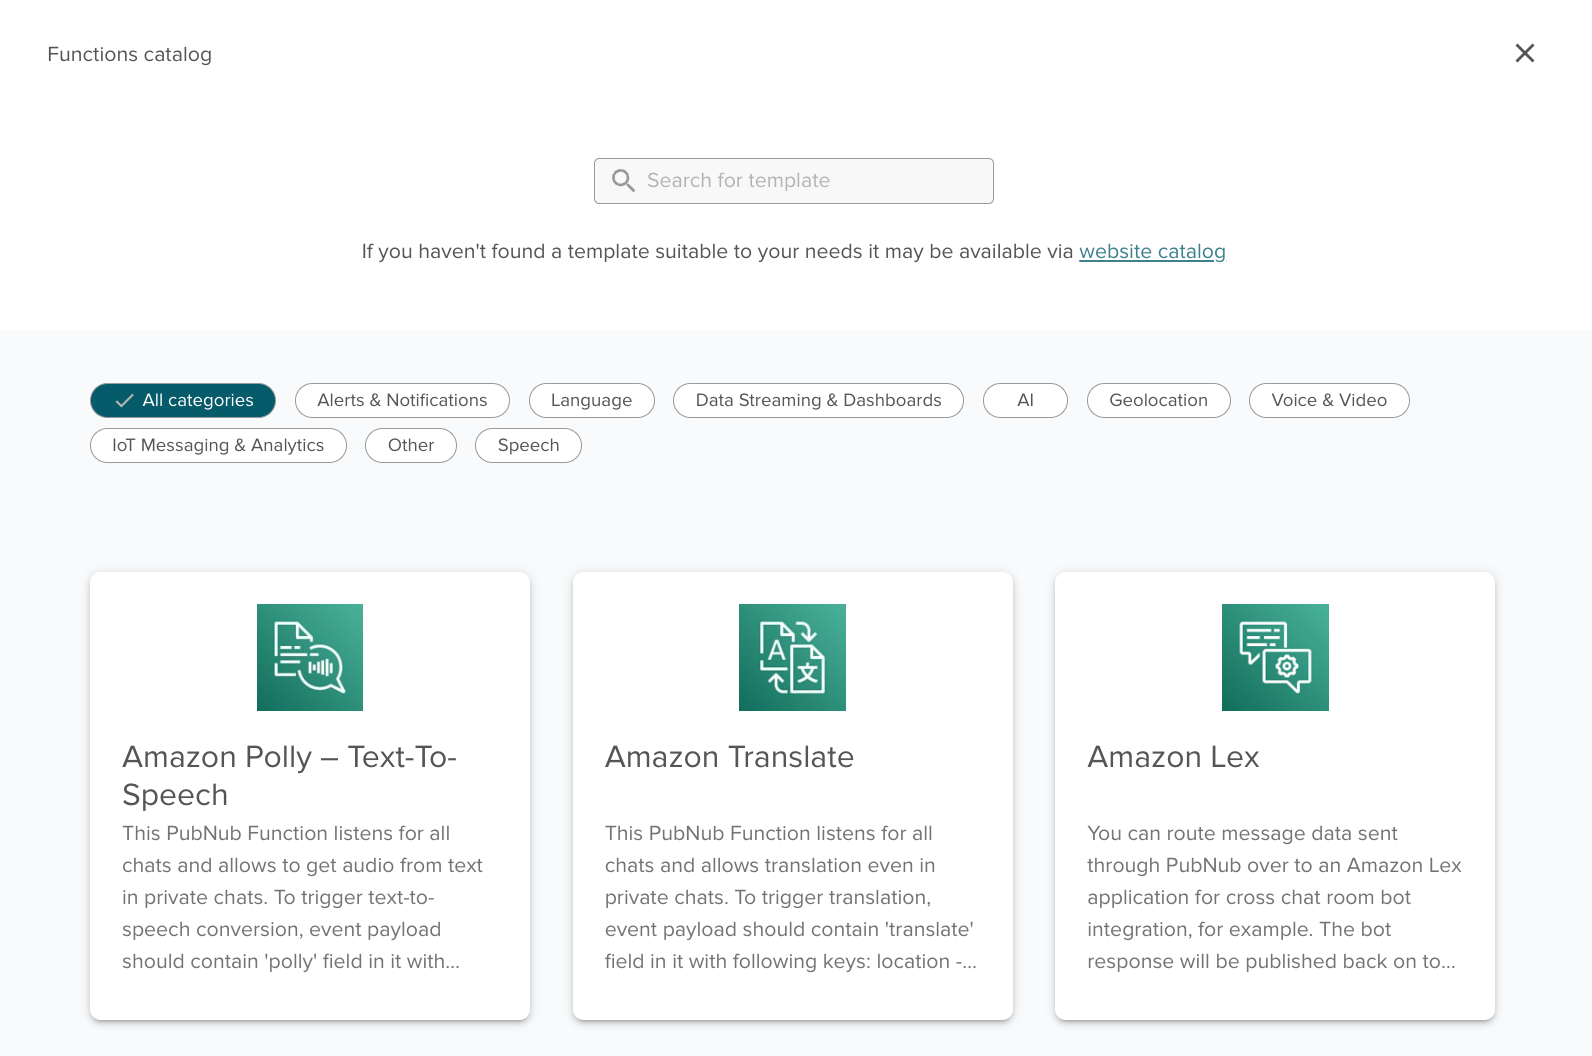The height and width of the screenshot is (1056, 1592).
Task: Filter by Geolocation category
Action: (x=1158, y=400)
